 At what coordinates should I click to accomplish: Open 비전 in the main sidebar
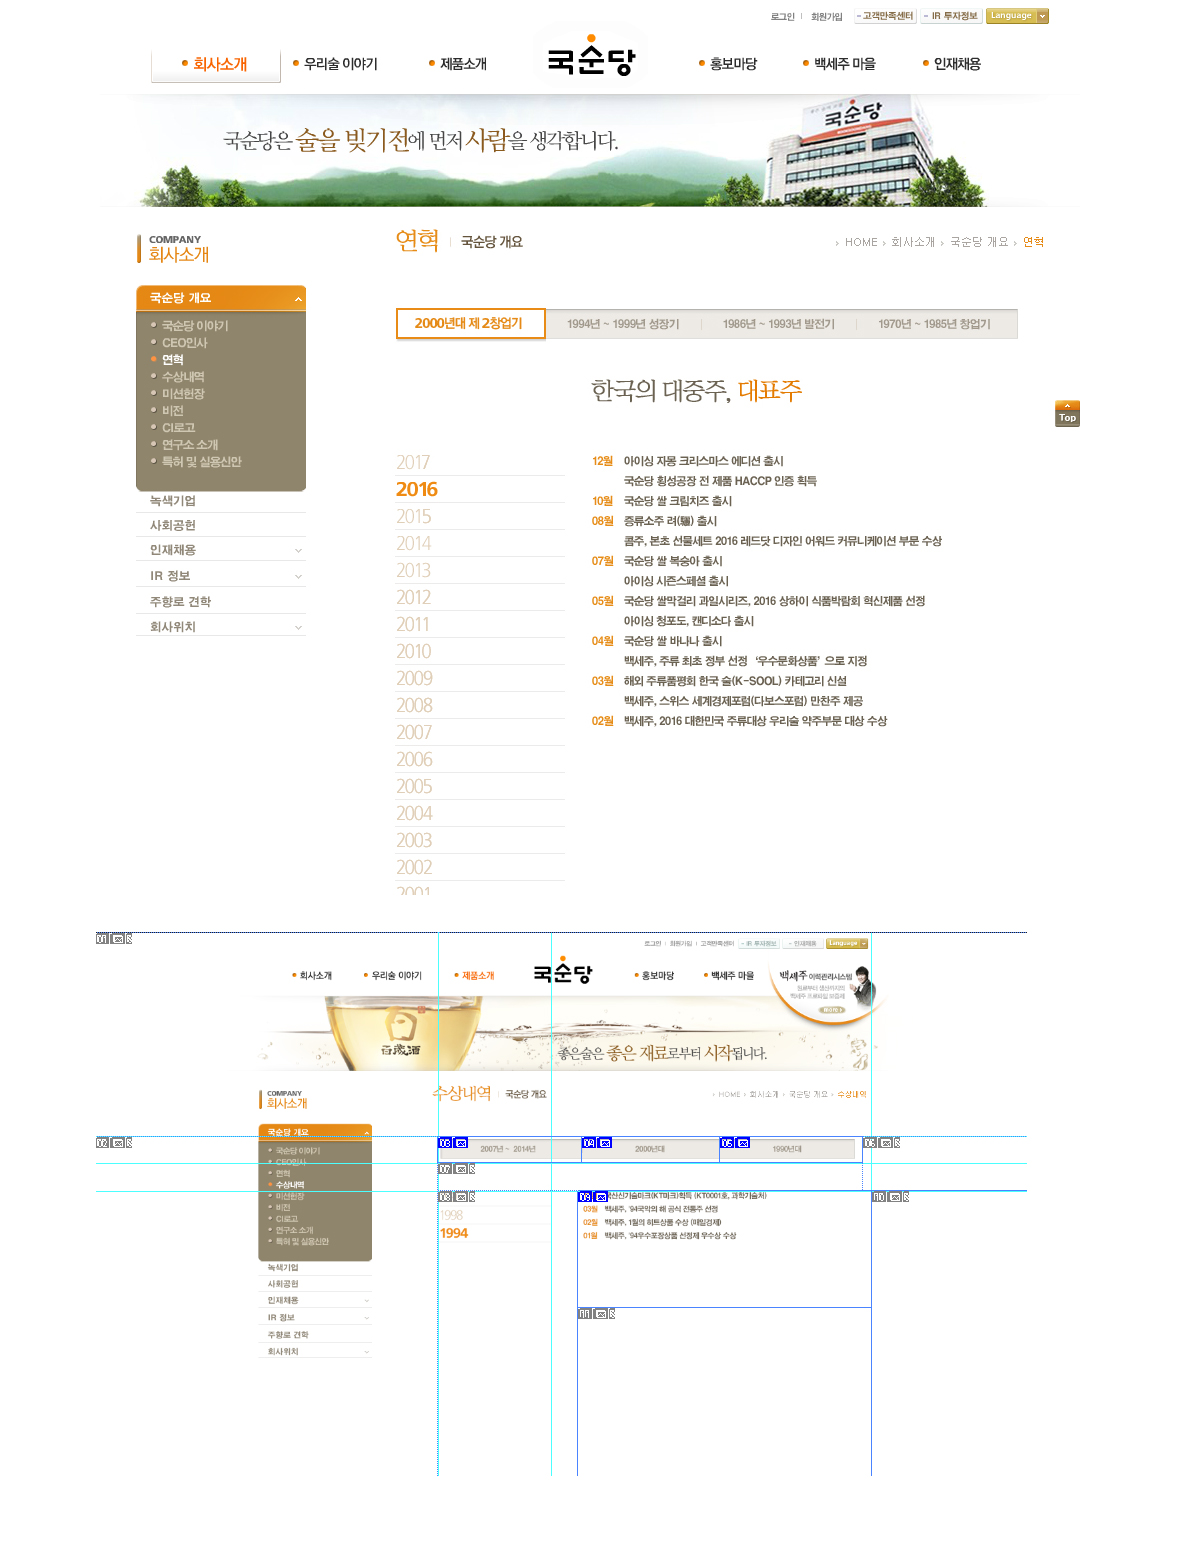172,411
